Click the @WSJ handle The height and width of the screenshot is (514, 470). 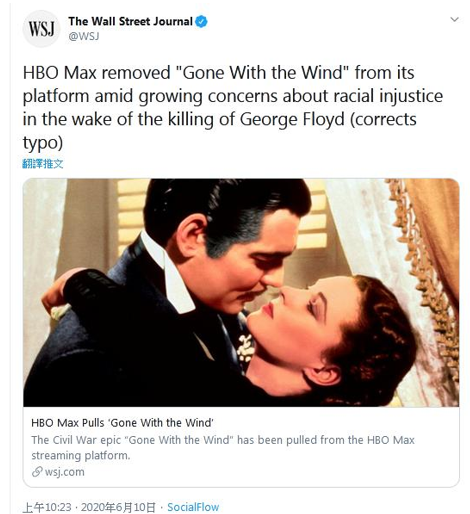(84, 36)
